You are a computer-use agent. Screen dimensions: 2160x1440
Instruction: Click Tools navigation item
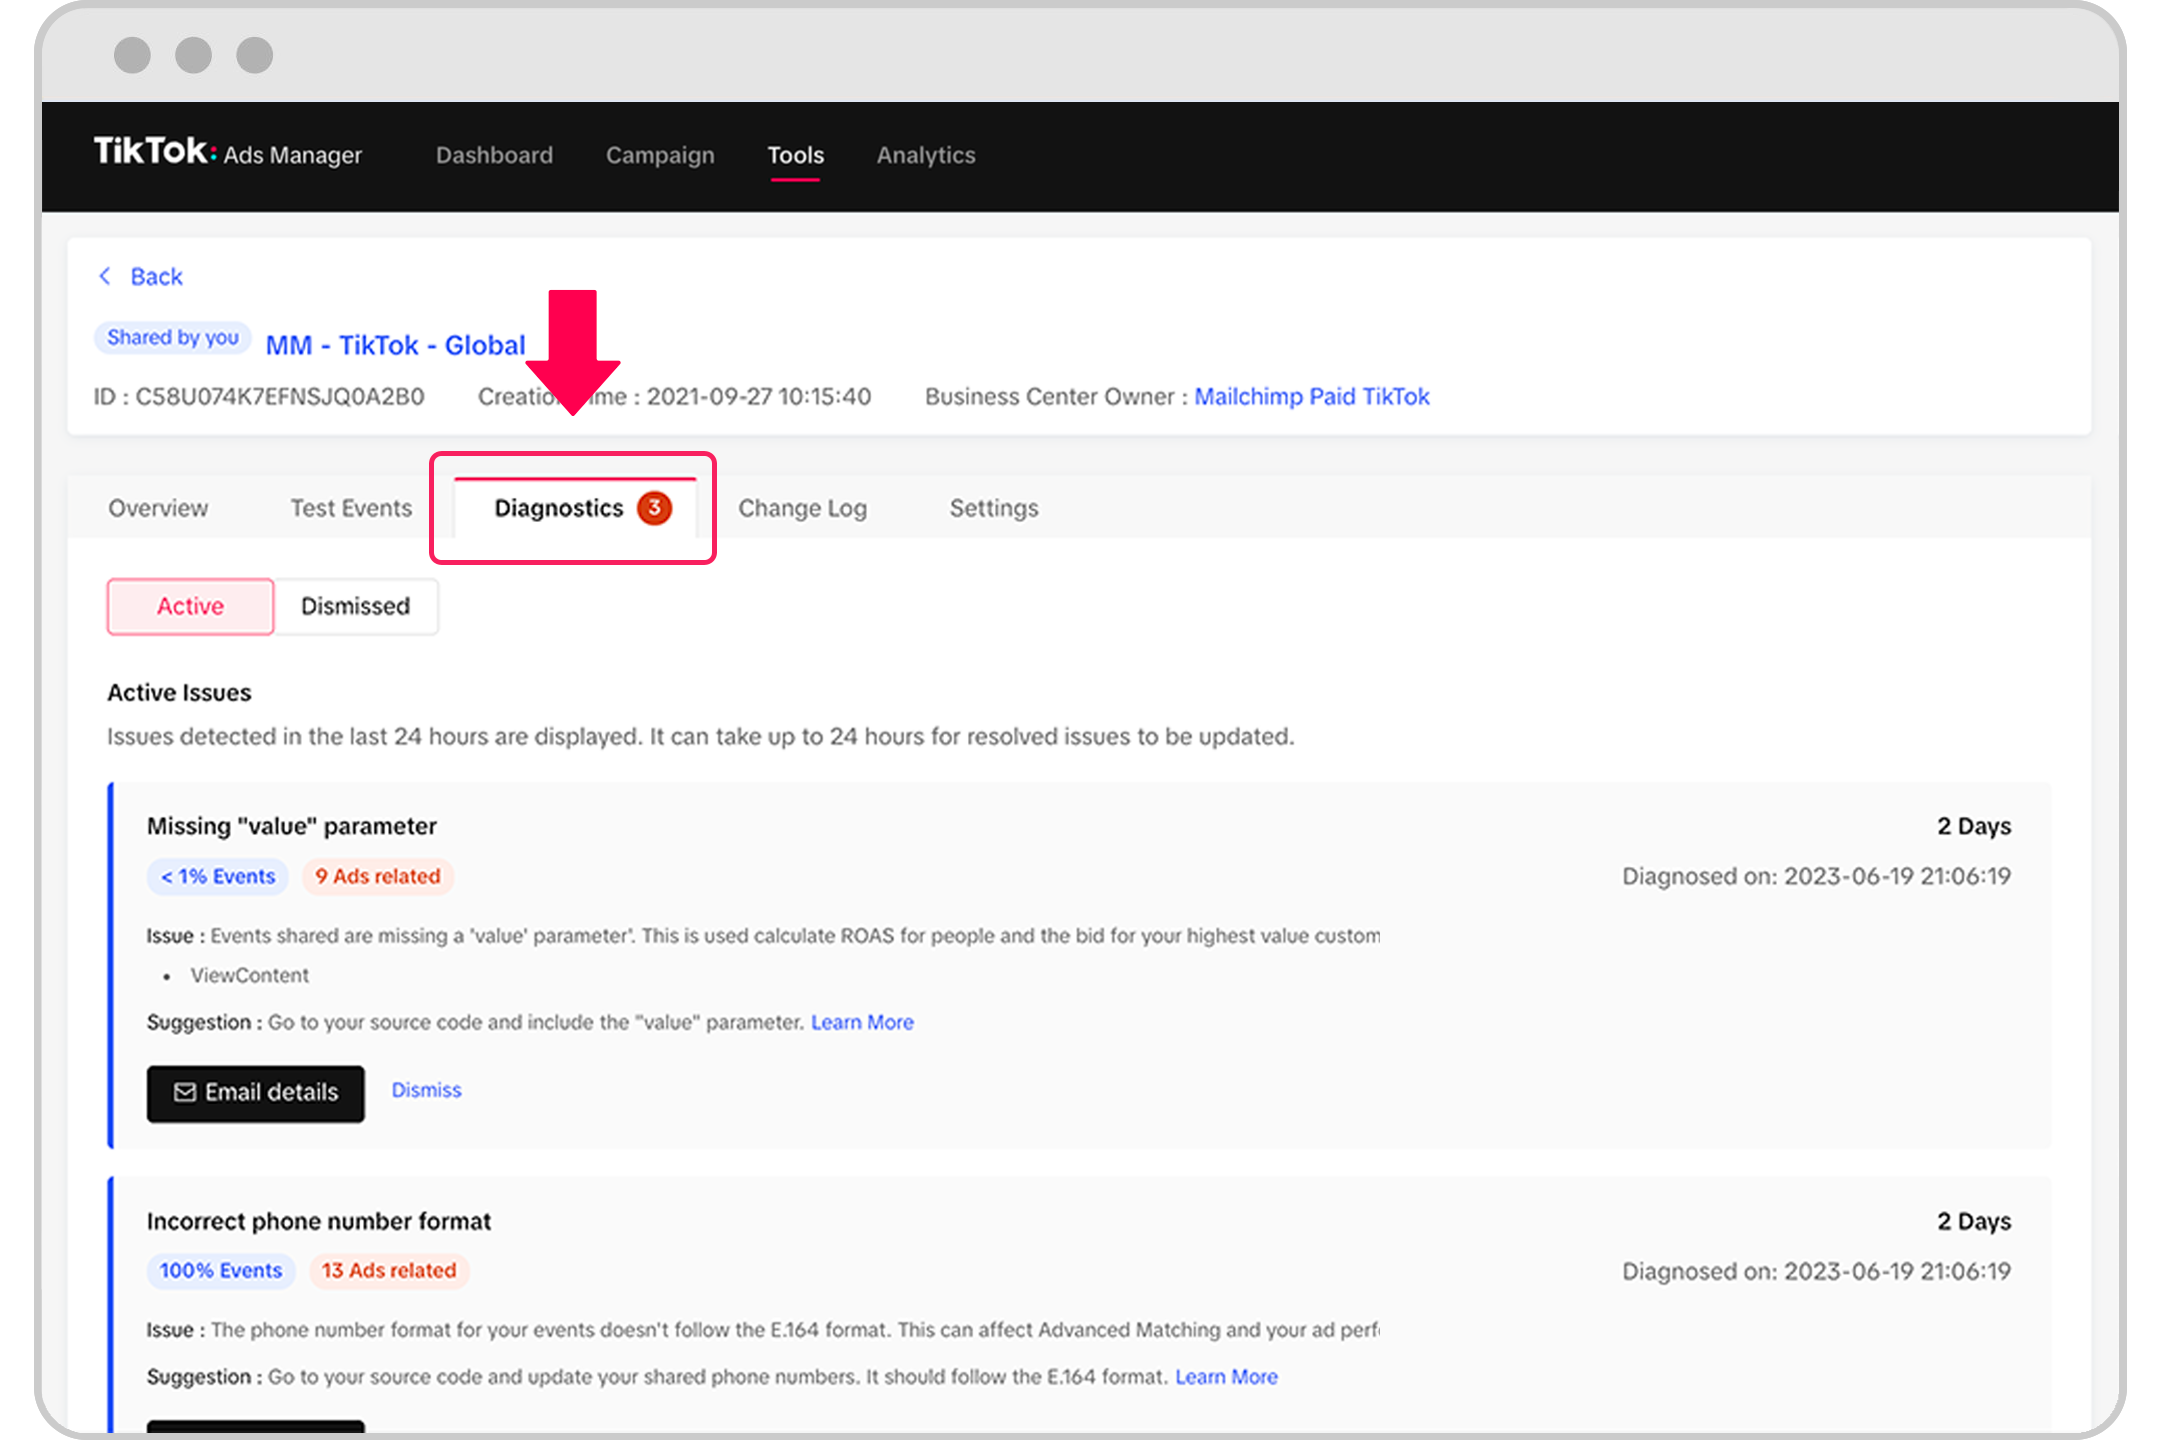[x=794, y=154]
